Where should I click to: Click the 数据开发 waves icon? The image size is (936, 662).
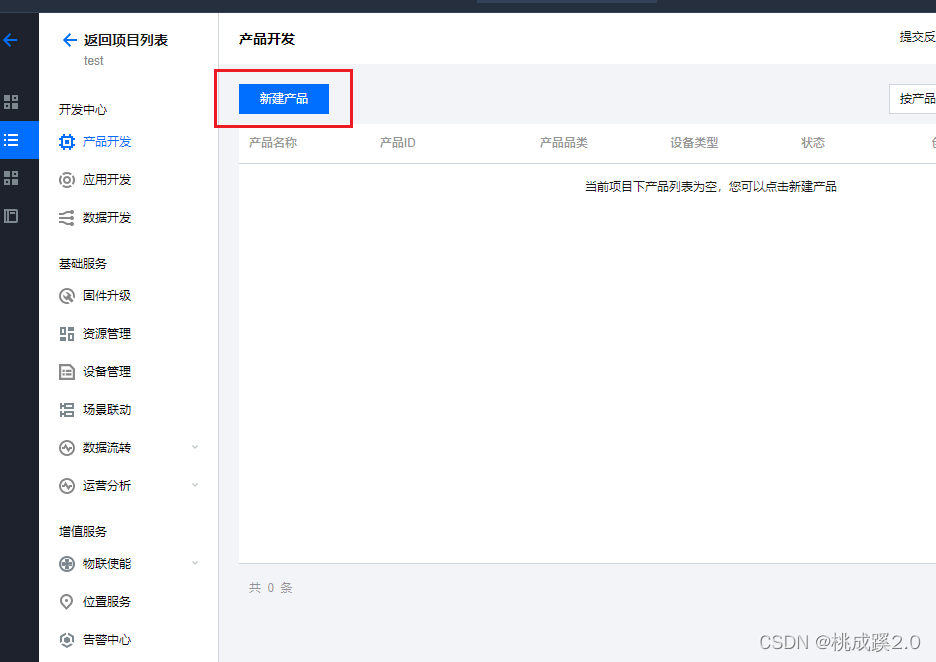click(67, 217)
